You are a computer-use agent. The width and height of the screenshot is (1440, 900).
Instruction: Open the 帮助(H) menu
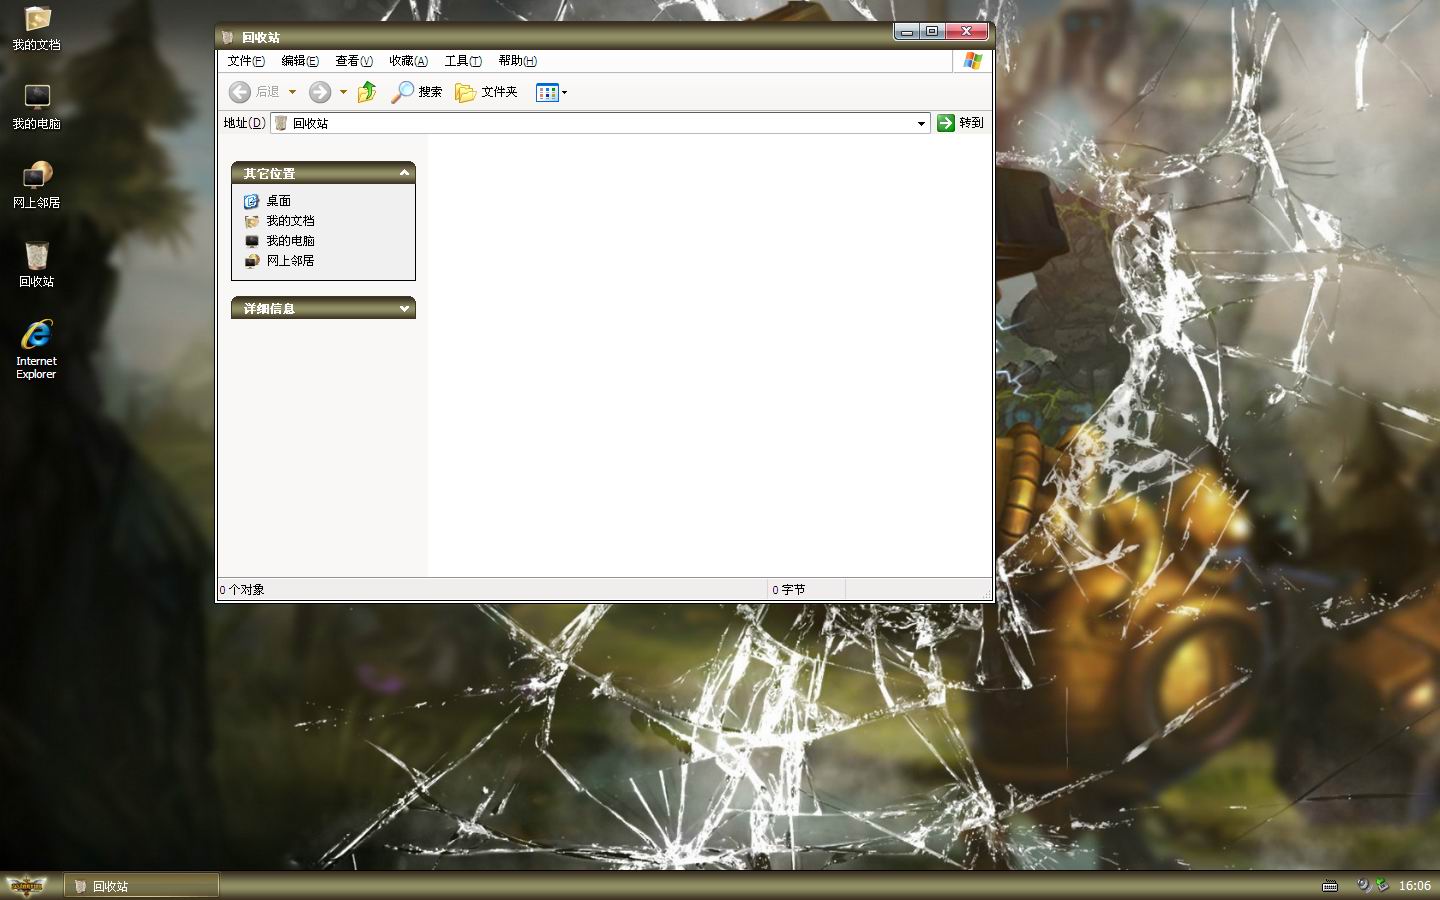pos(517,61)
